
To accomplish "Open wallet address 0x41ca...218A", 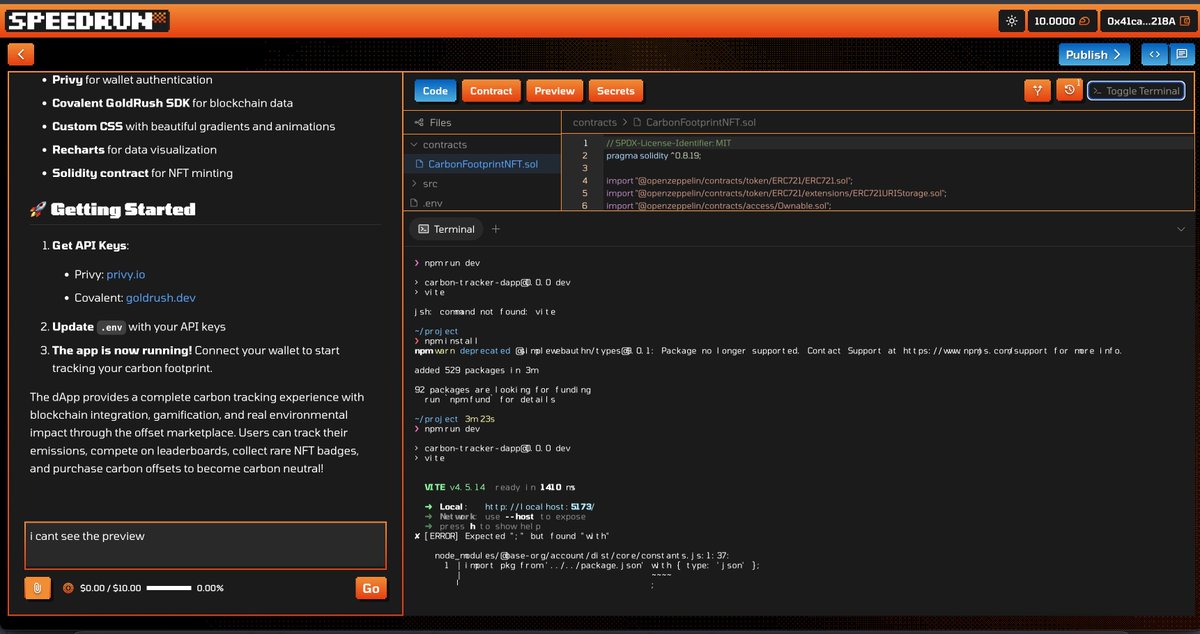I will [x=1146, y=20].
